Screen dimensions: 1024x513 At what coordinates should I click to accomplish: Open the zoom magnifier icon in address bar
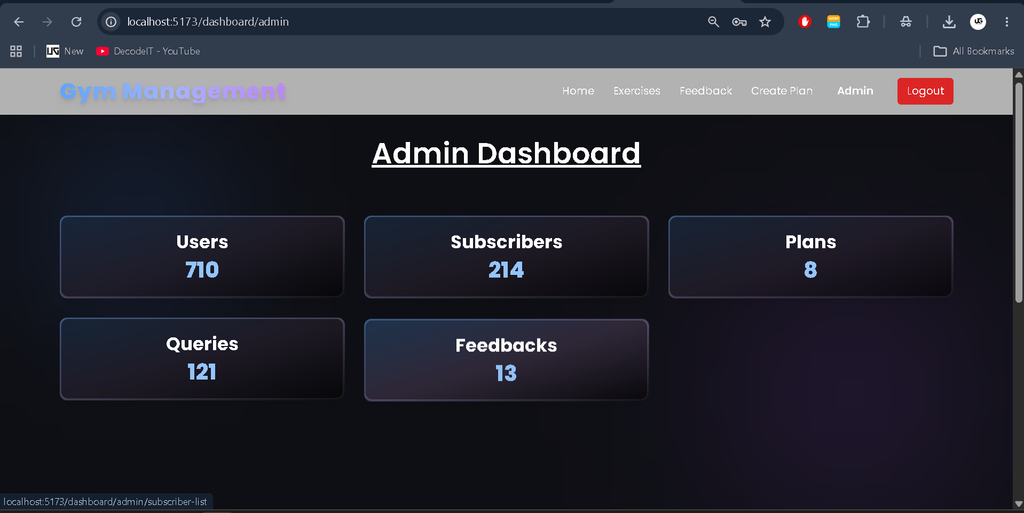713,22
